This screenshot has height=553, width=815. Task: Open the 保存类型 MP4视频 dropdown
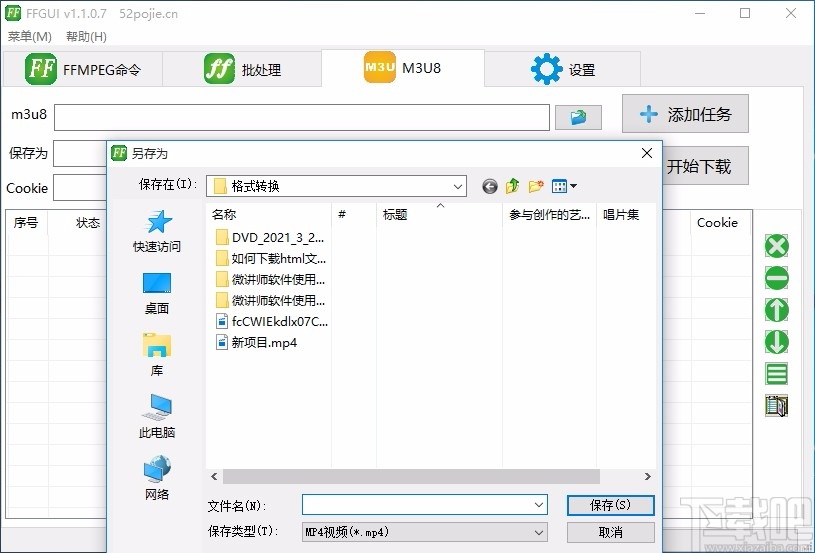click(424, 532)
